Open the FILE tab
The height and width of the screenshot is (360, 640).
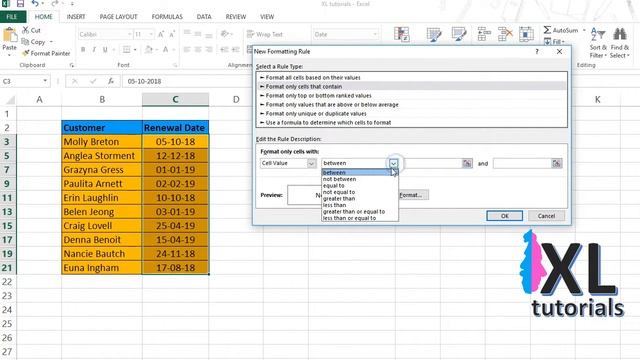tap(12, 17)
